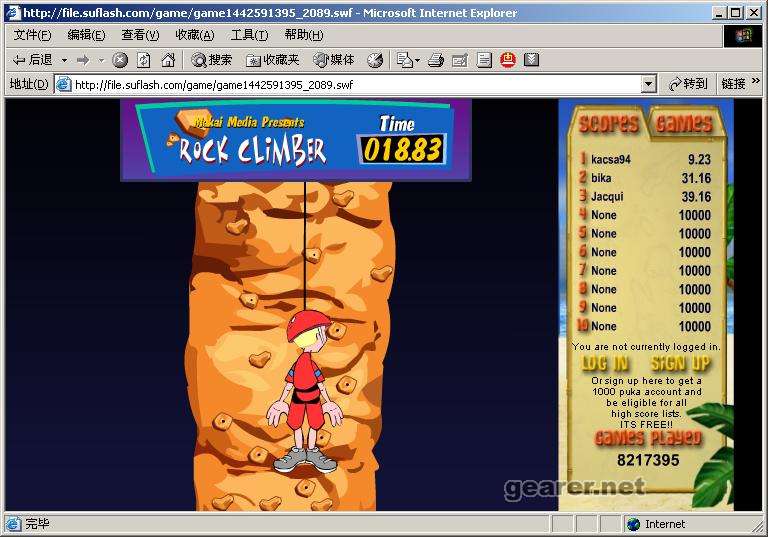Click the climber character in red
The width and height of the screenshot is (768, 537).
(x=305, y=391)
